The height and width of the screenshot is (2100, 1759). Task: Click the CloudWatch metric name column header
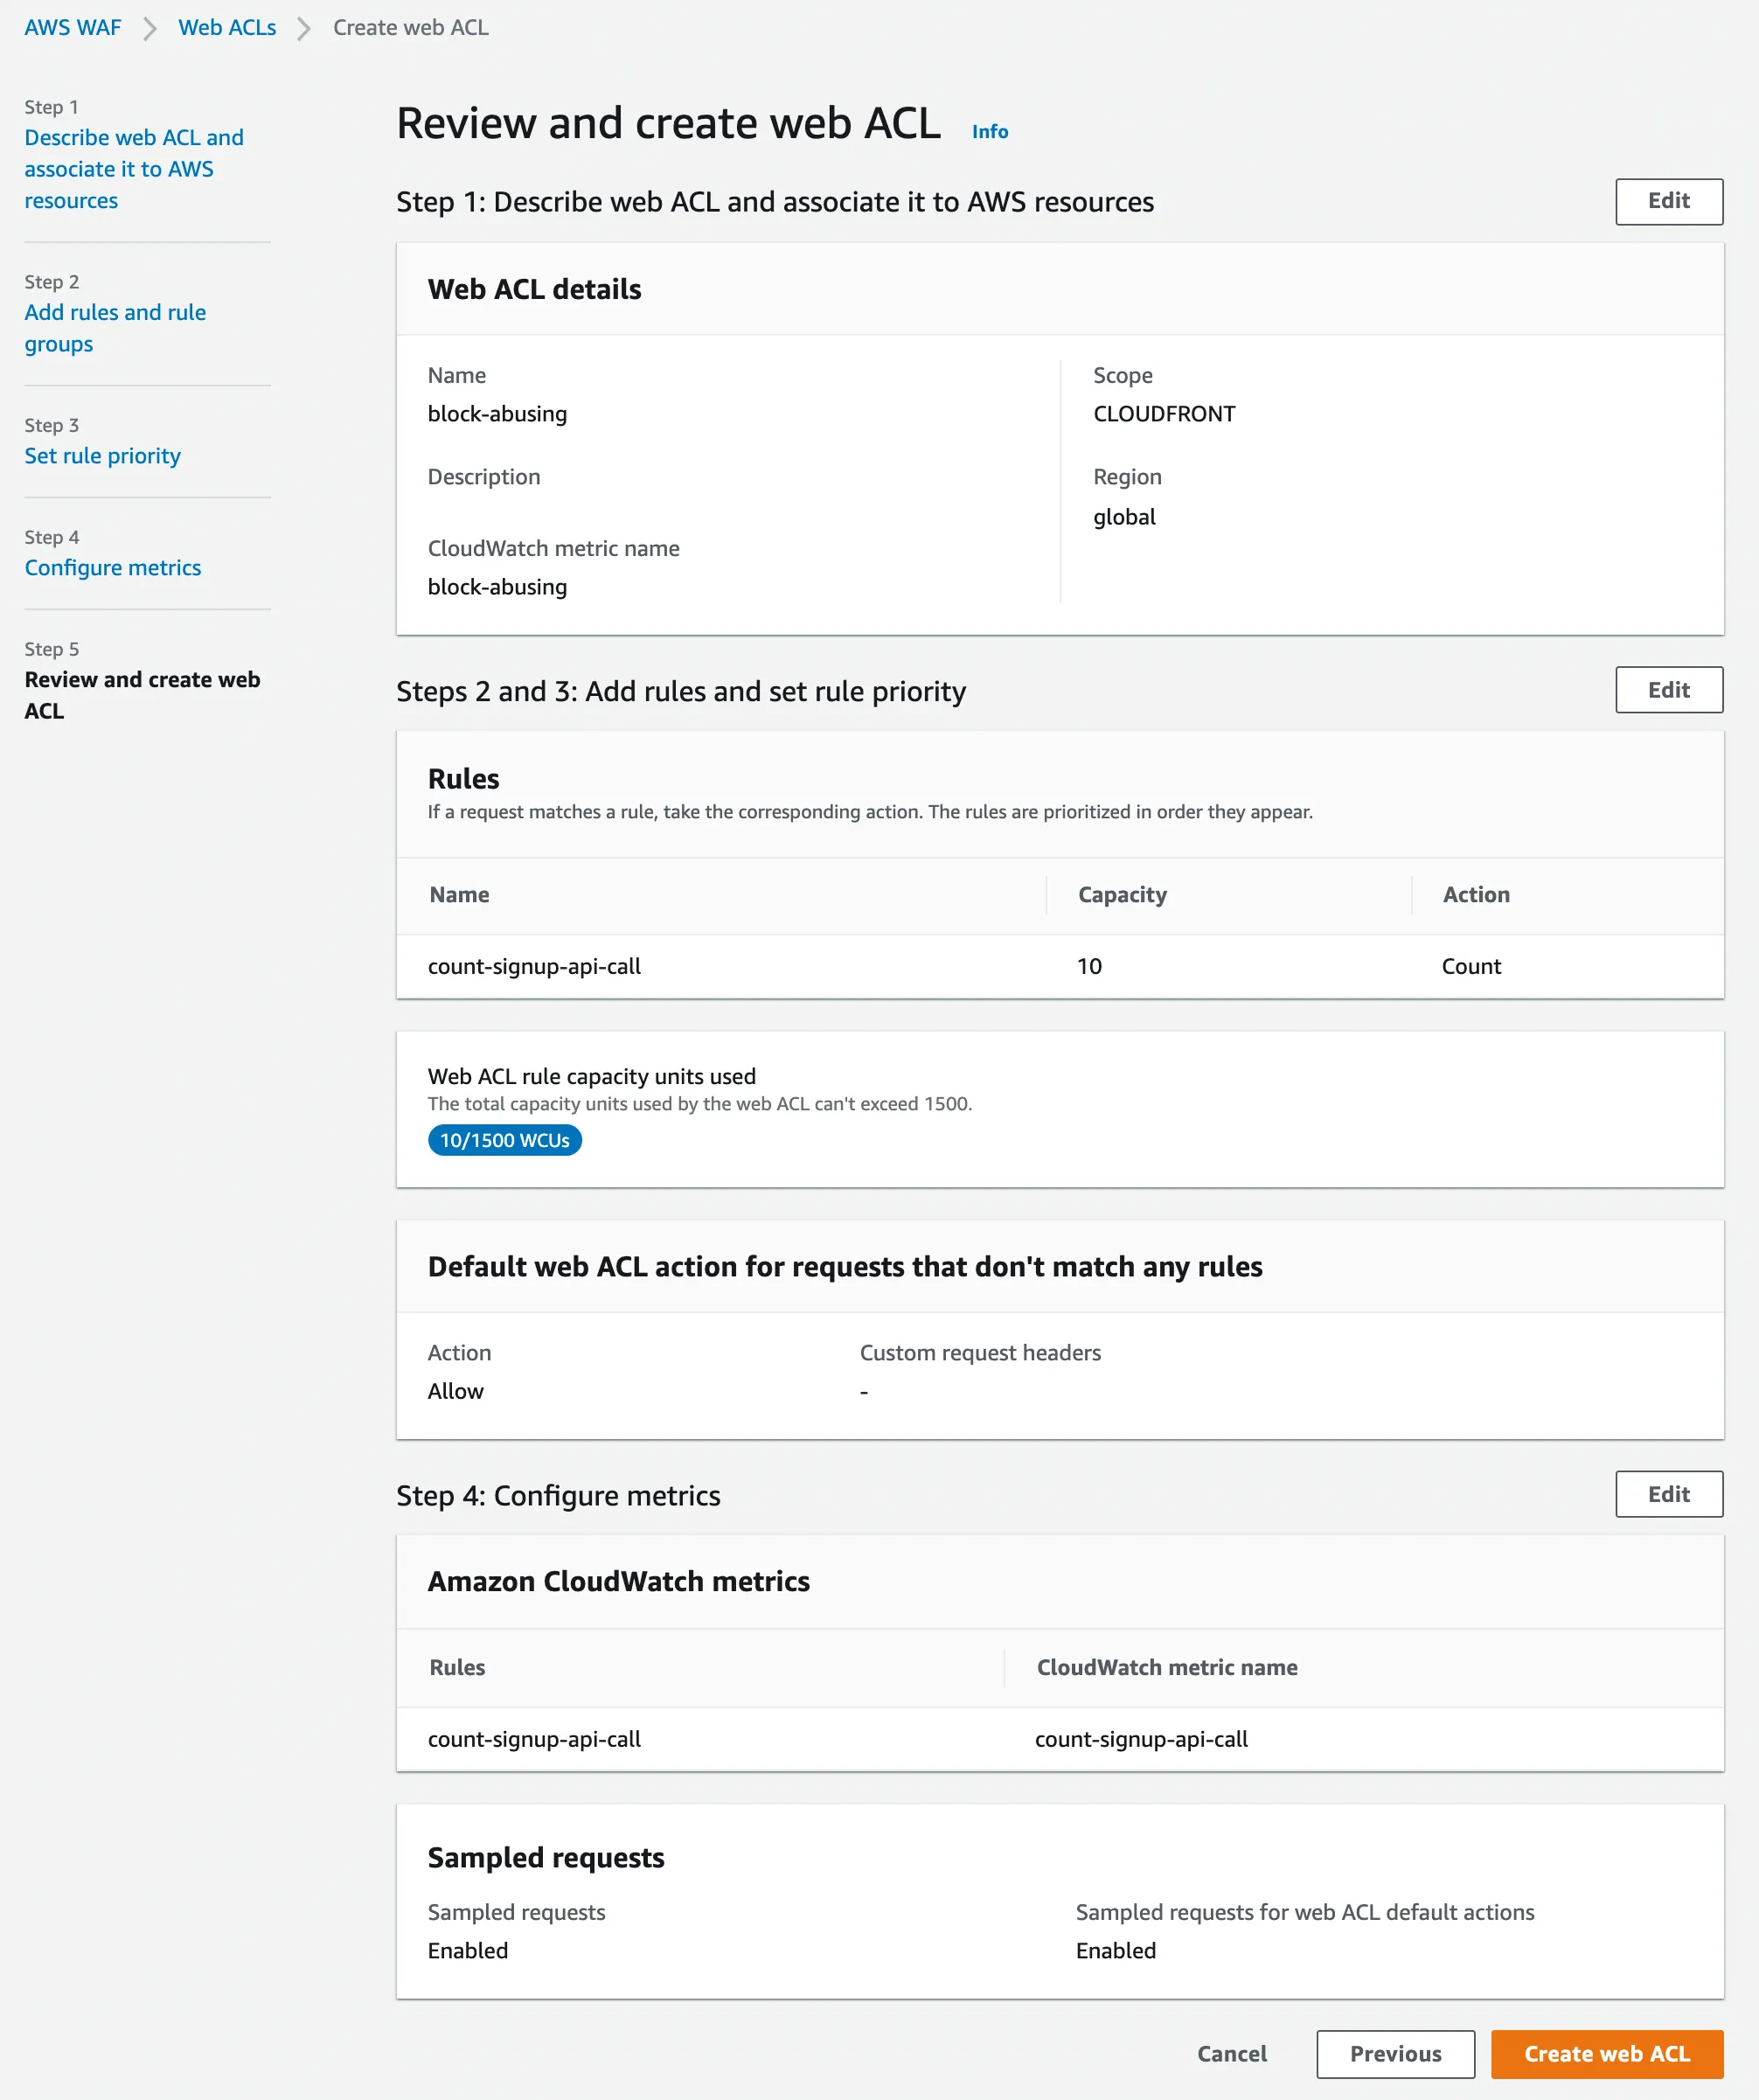point(1166,1667)
